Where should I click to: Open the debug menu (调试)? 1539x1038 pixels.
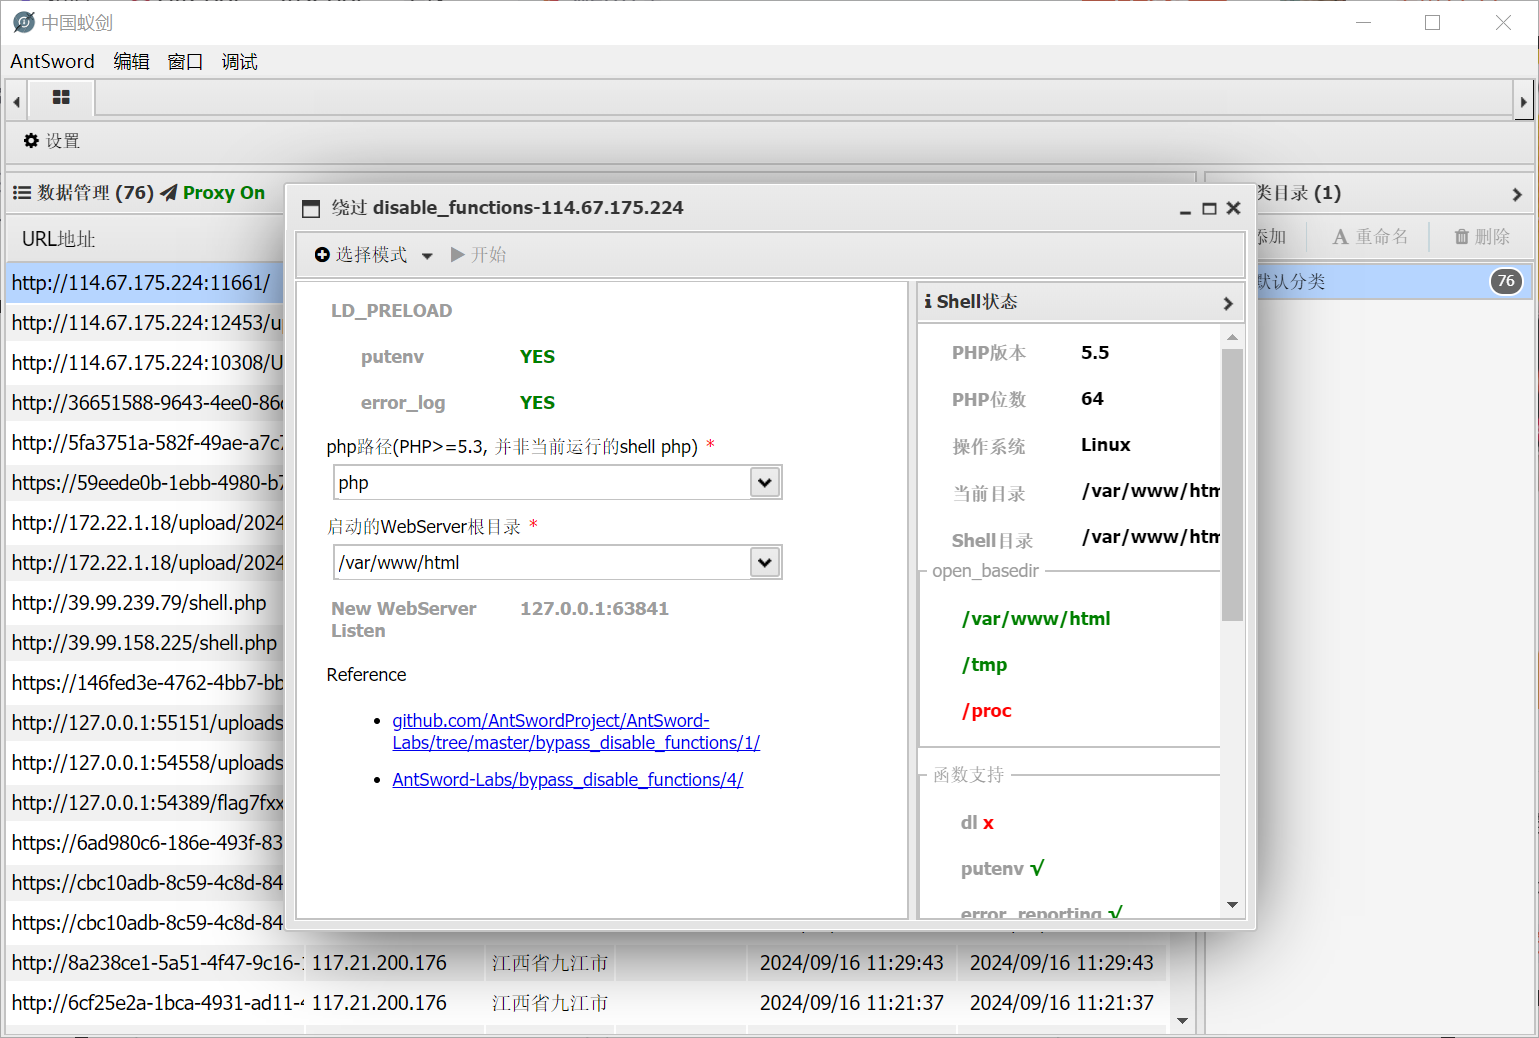pyautogui.click(x=239, y=61)
